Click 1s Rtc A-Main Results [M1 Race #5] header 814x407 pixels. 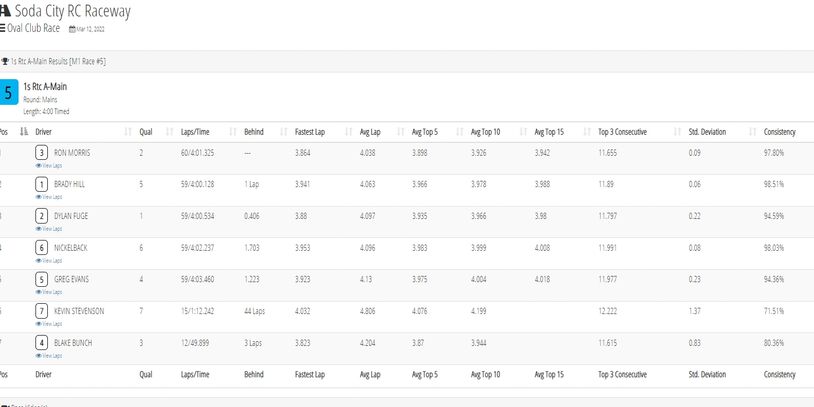coord(58,61)
